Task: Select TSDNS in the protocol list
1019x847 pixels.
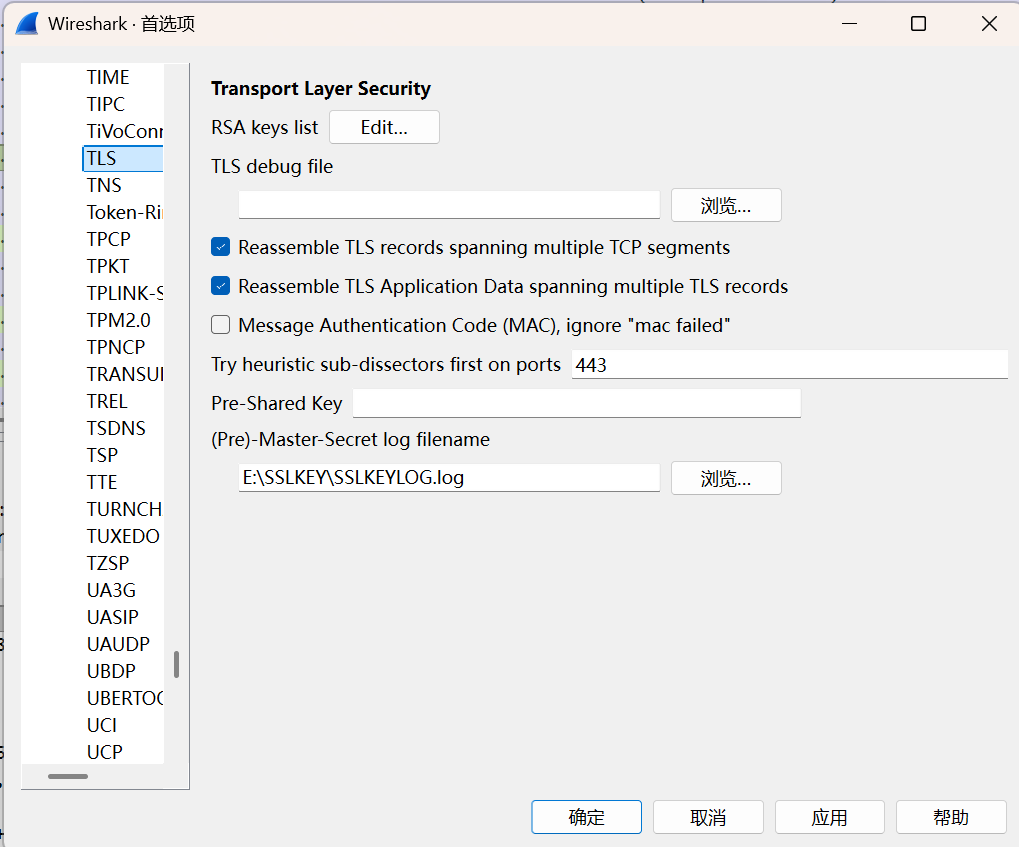Action: click(x=116, y=428)
